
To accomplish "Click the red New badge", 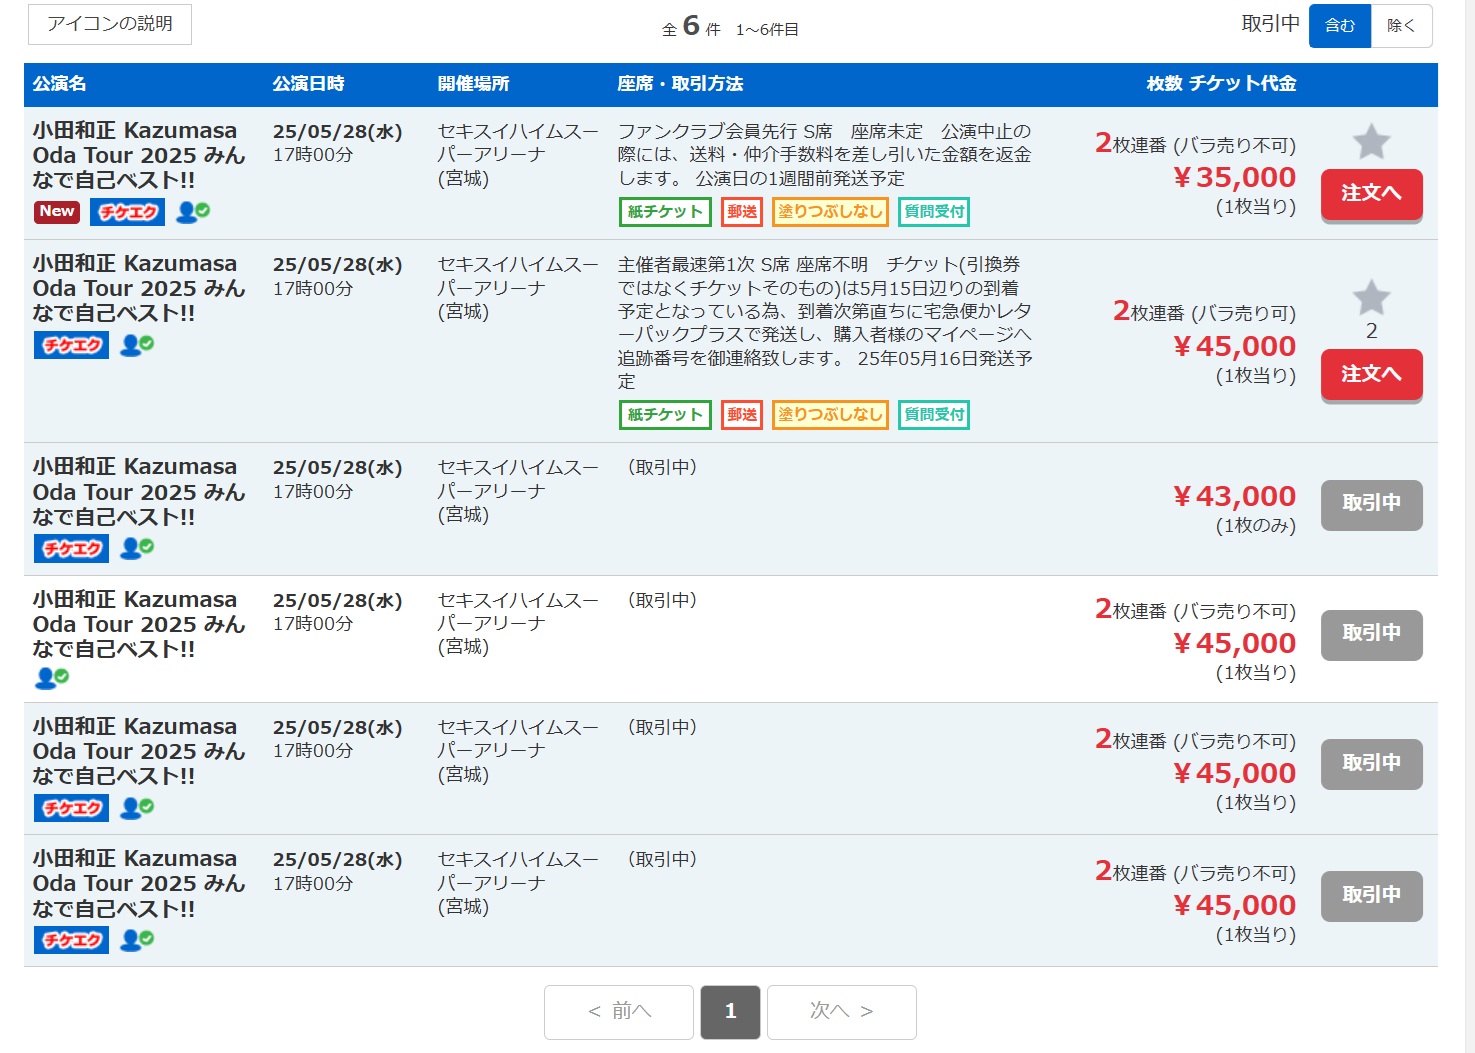I will click(x=57, y=211).
